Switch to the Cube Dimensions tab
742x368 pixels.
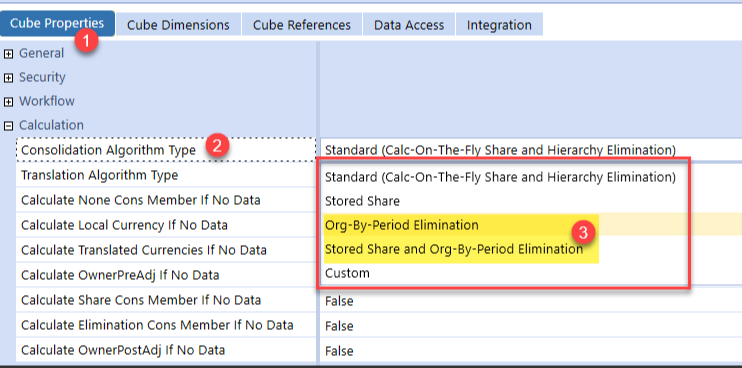coord(178,25)
